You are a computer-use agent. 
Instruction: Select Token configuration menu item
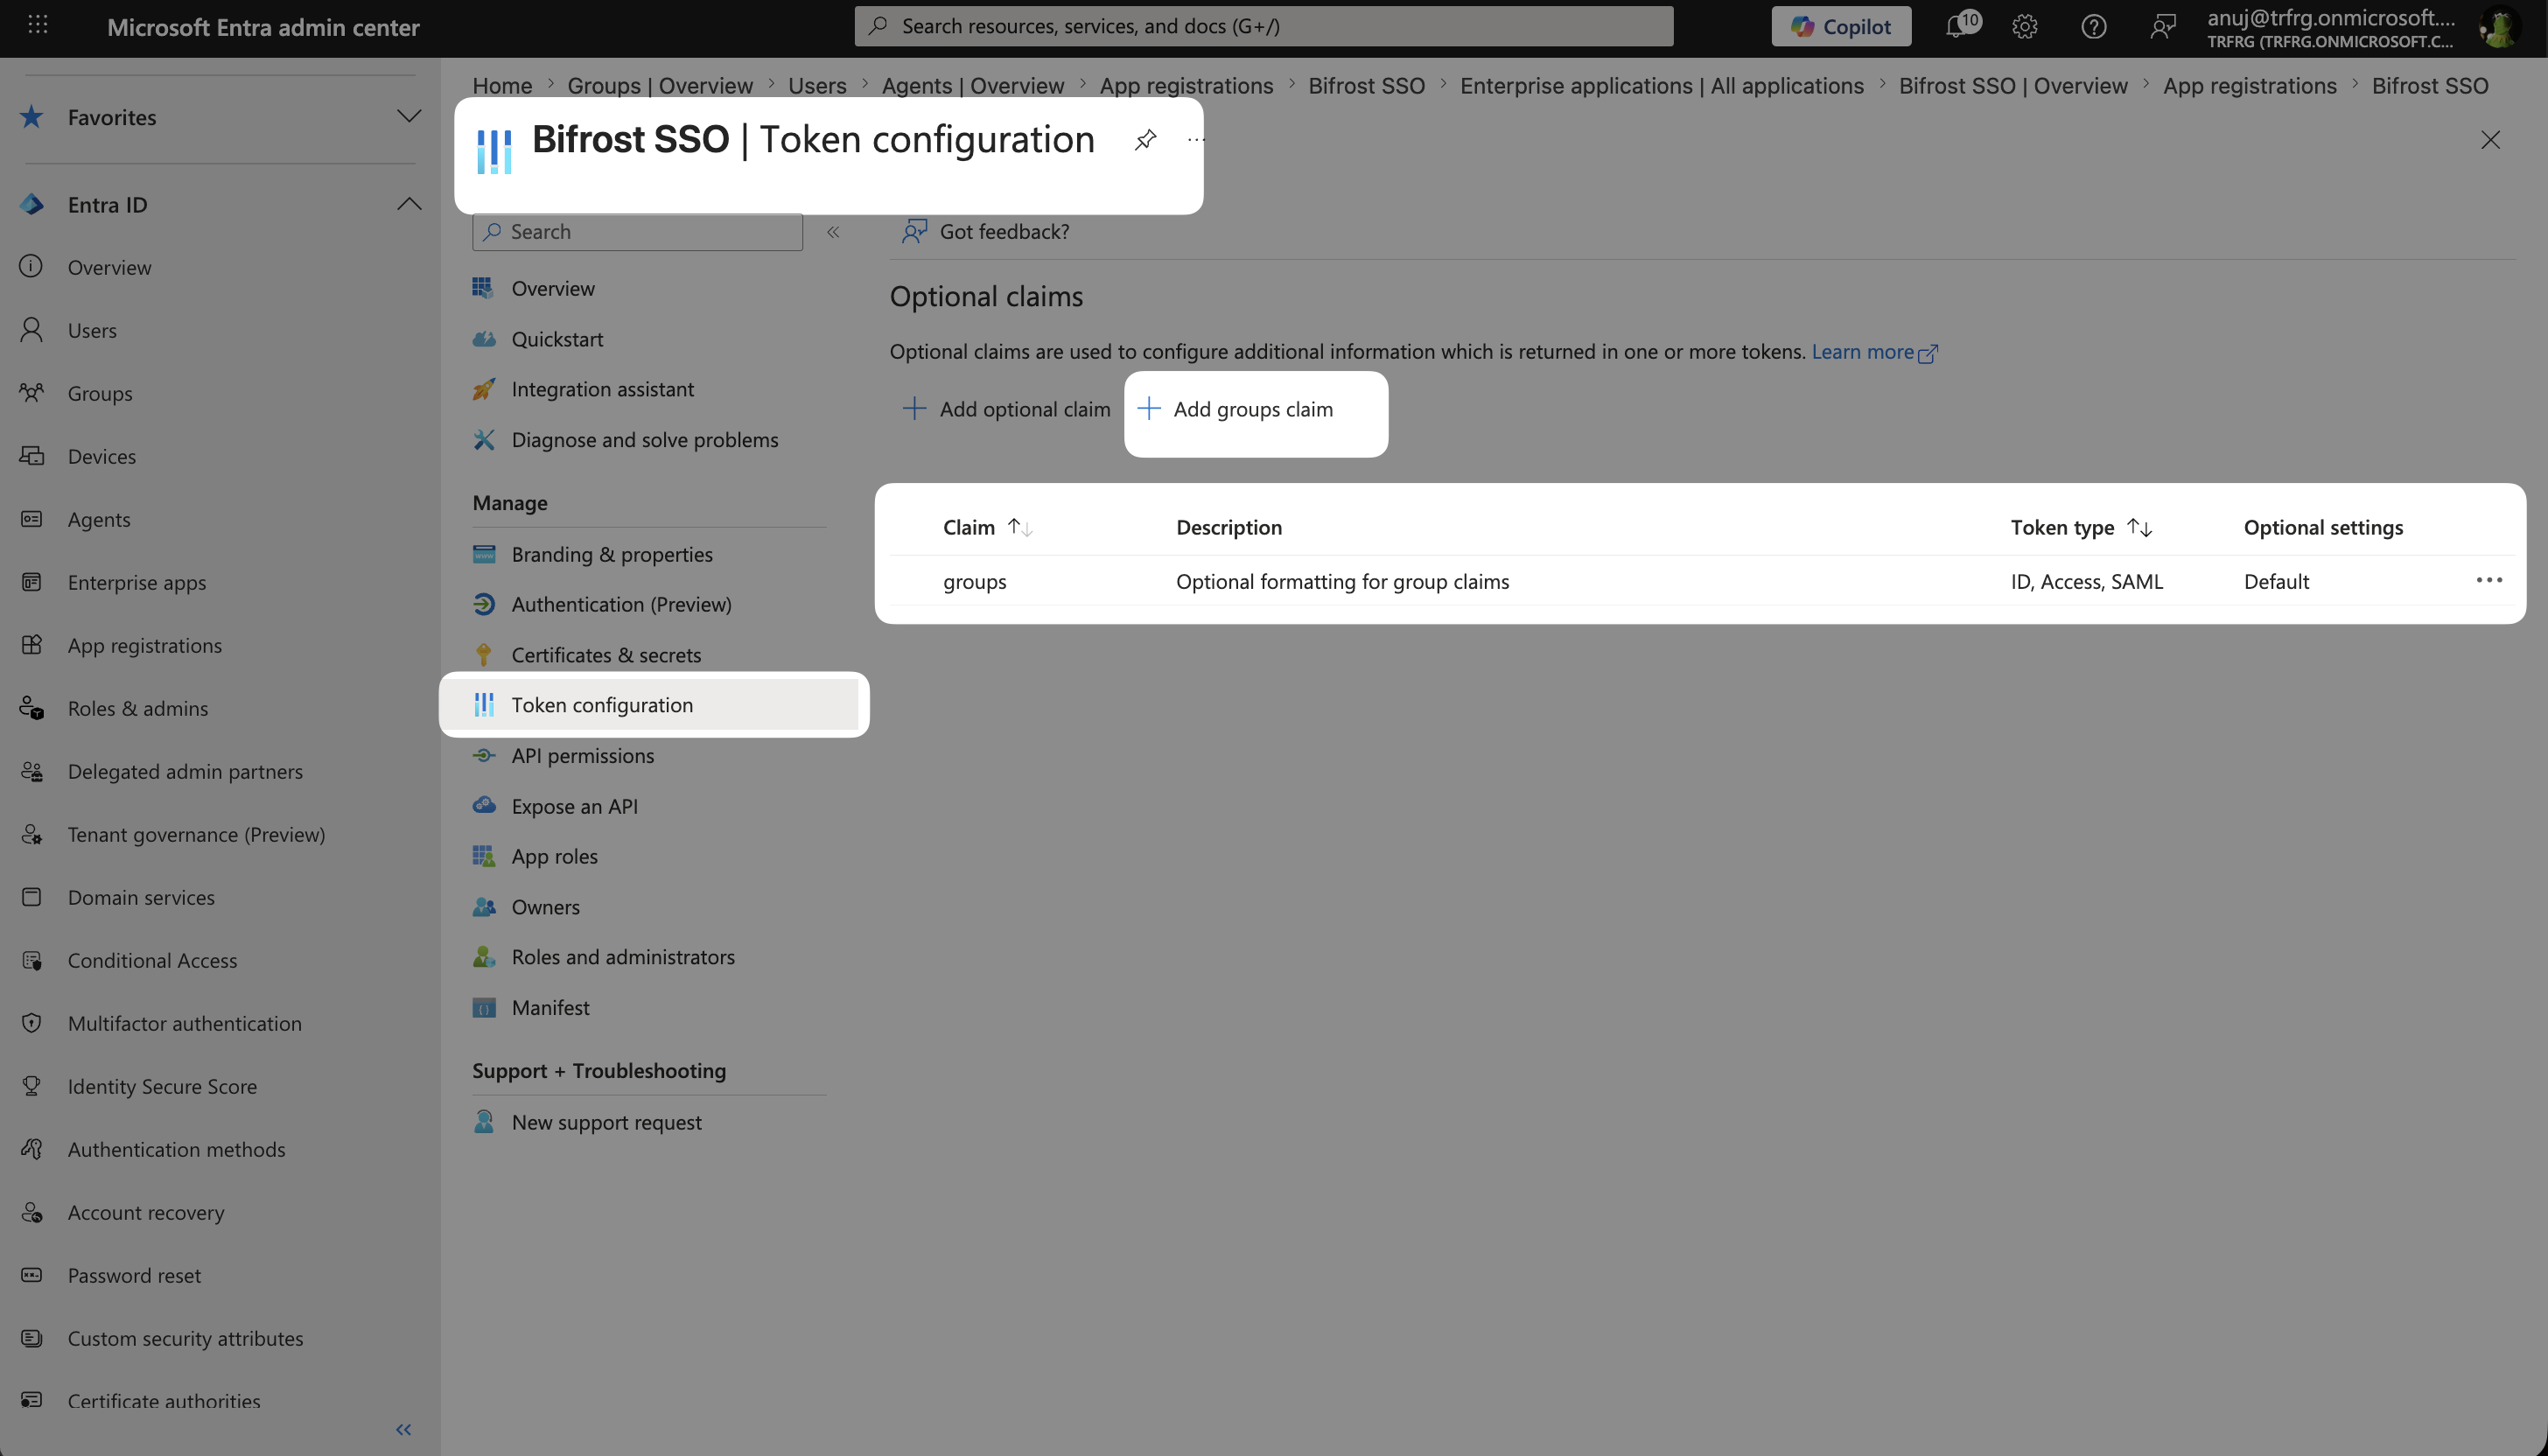pyautogui.click(x=650, y=705)
